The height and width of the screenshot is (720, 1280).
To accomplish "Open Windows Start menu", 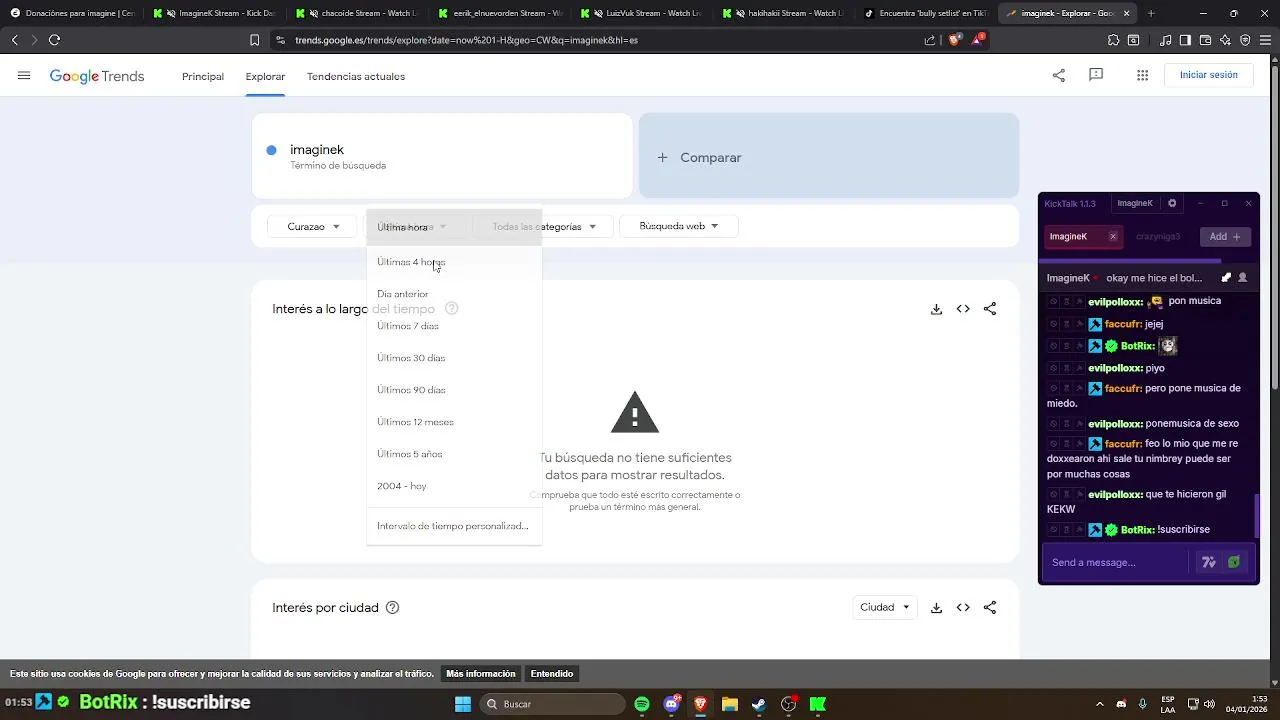I will [463, 704].
